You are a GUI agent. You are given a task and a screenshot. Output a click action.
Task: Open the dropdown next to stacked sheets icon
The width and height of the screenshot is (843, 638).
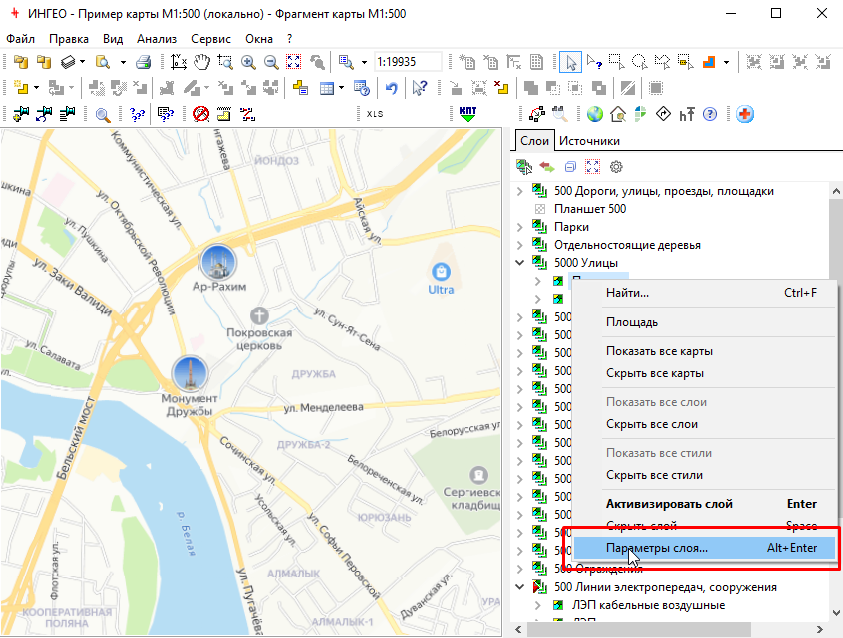[82, 62]
